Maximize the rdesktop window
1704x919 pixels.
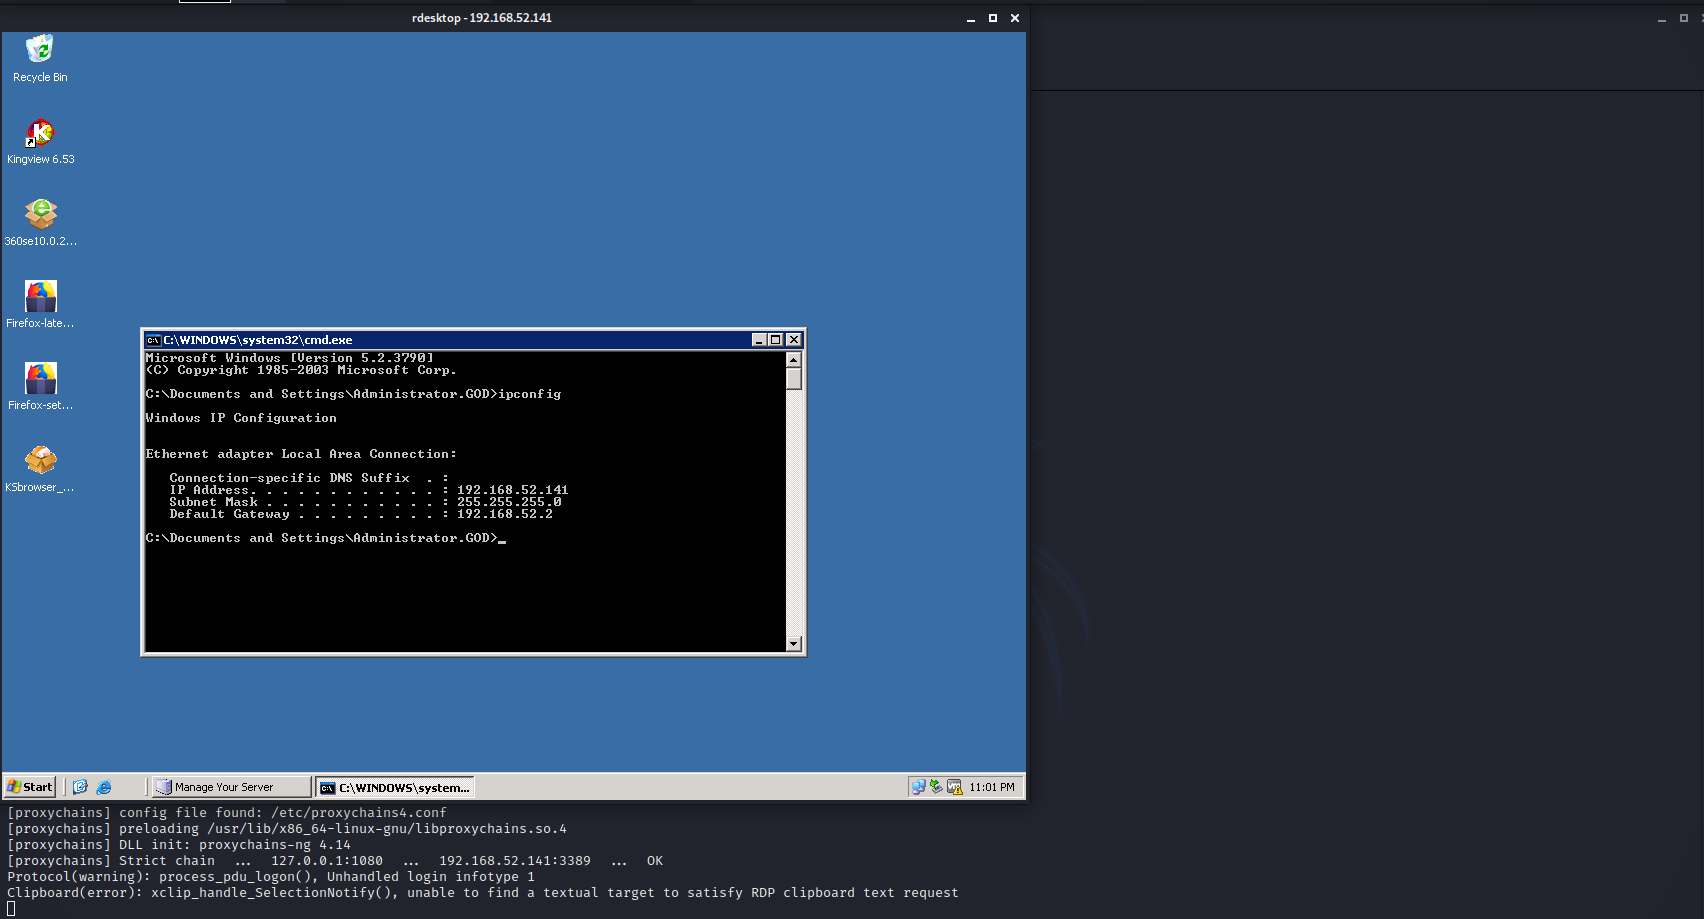coord(993,18)
